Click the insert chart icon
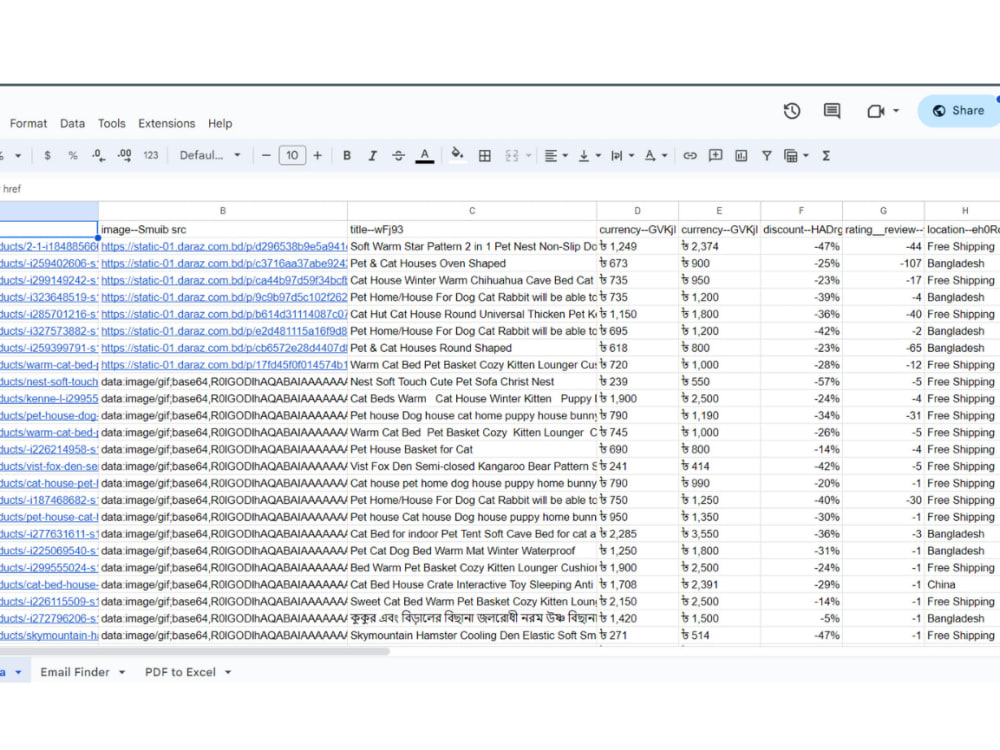 pos(741,156)
